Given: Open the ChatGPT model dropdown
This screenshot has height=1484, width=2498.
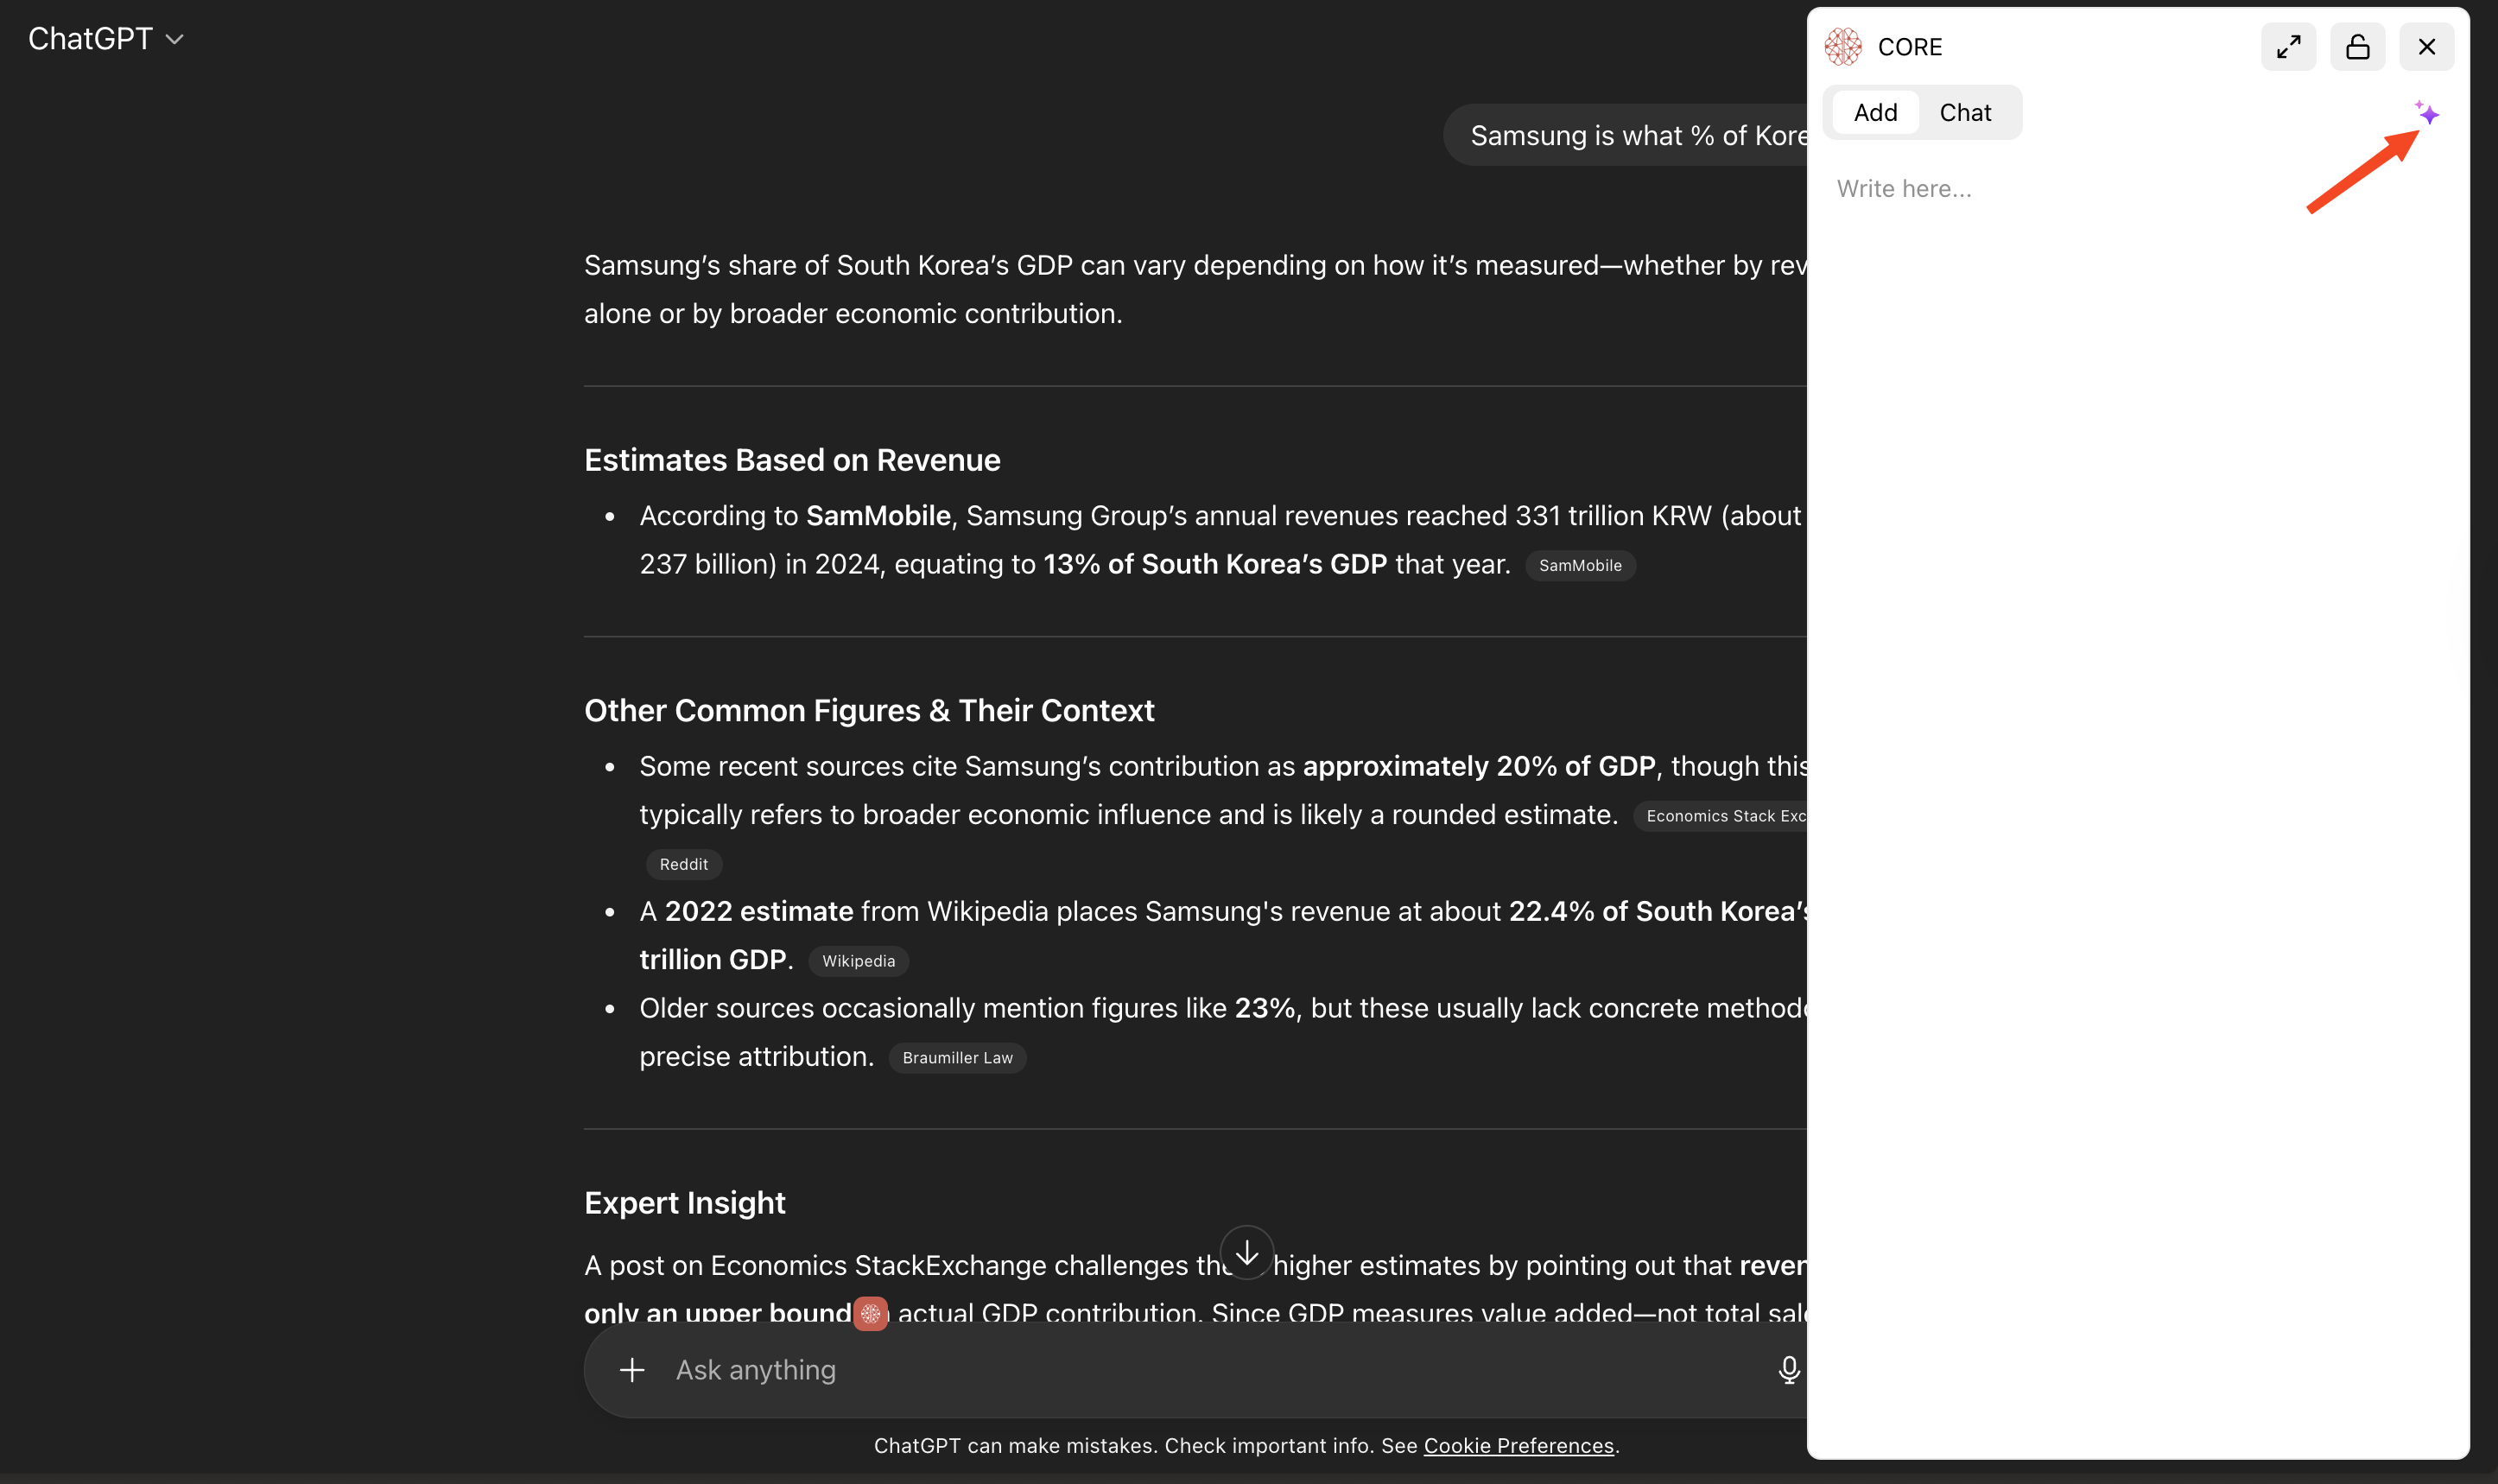Looking at the screenshot, I should point(106,39).
